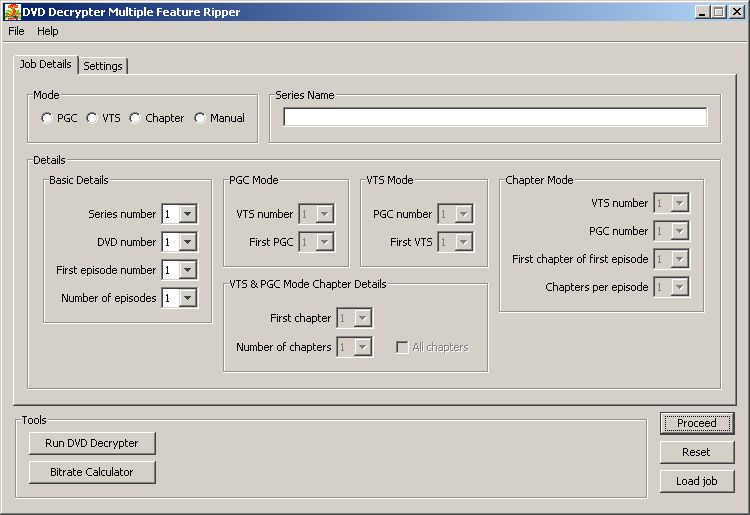Tick the All chapters checkbox
The width and height of the screenshot is (750, 515).
click(x=402, y=347)
